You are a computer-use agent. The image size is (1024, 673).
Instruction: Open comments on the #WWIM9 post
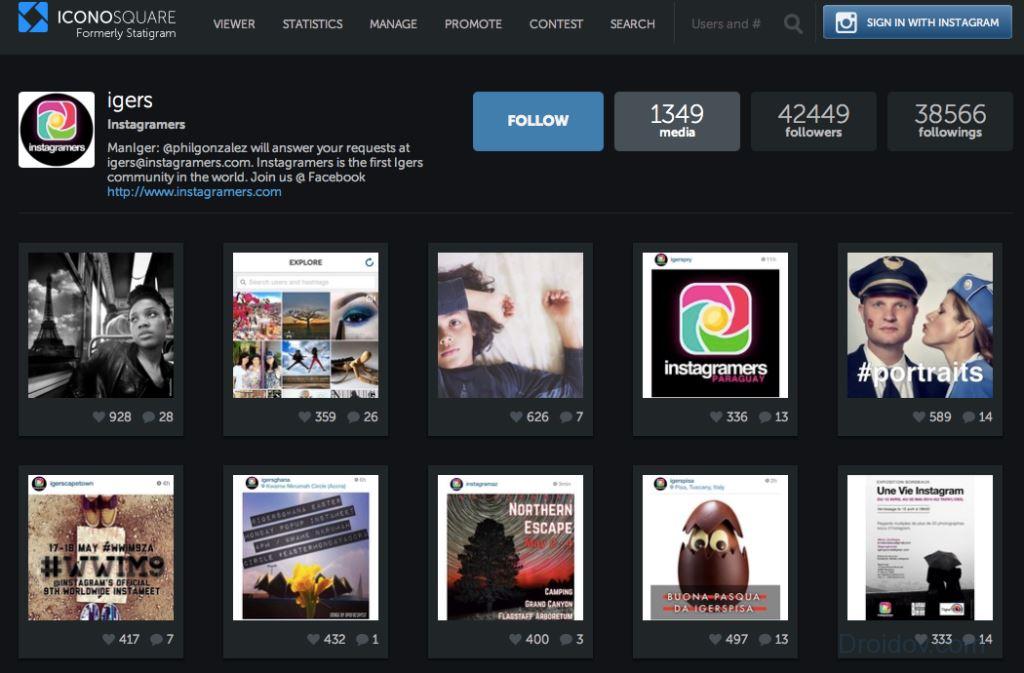pos(156,640)
